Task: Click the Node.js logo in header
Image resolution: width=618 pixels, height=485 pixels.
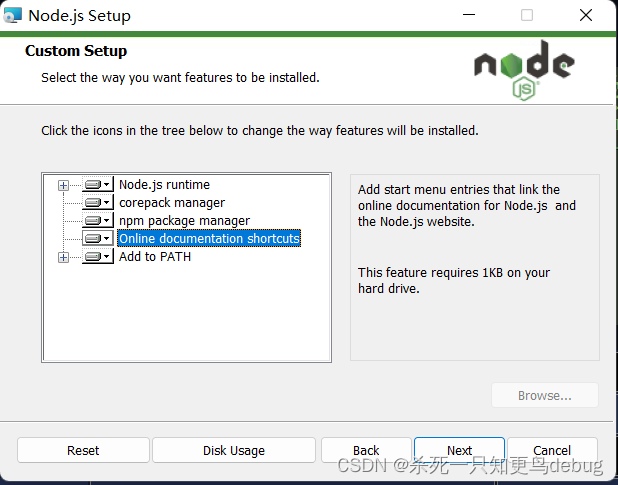Action: point(524,70)
